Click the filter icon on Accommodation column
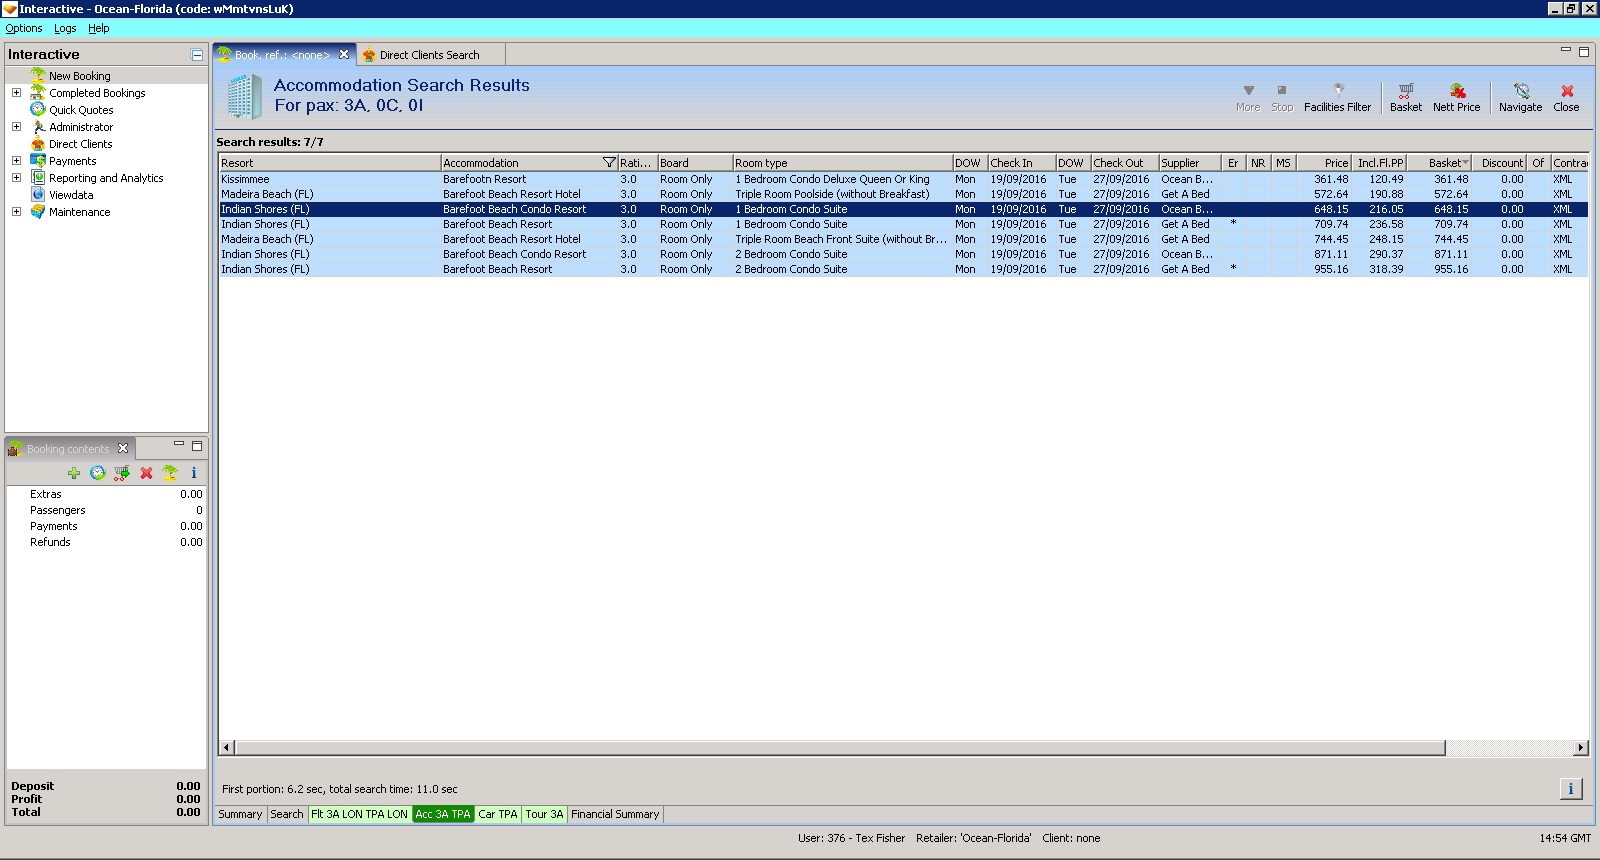 [x=609, y=163]
